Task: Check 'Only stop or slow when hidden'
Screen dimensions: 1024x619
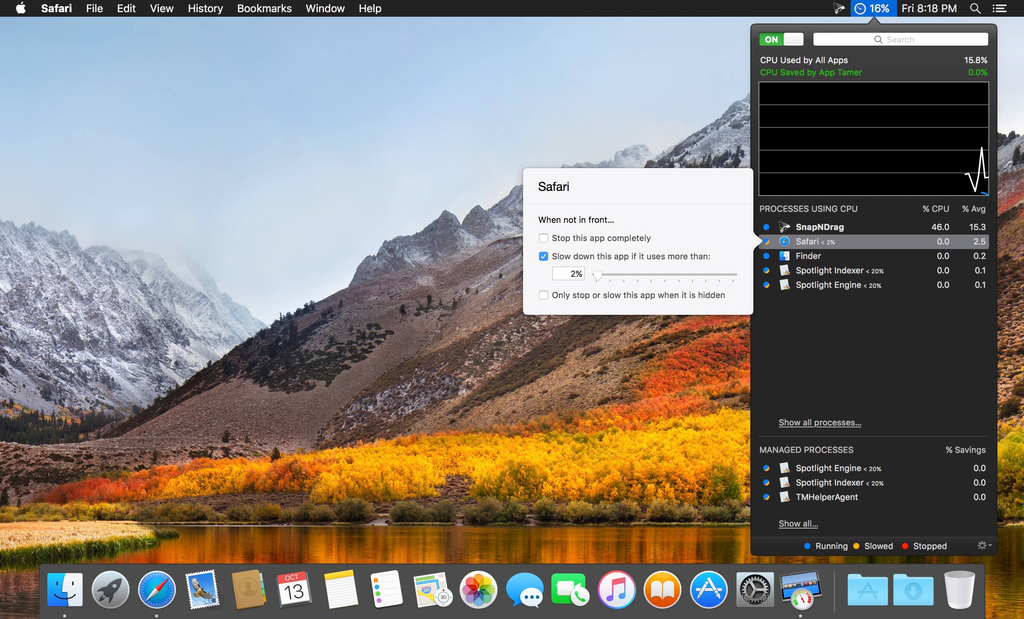Action: pos(544,295)
